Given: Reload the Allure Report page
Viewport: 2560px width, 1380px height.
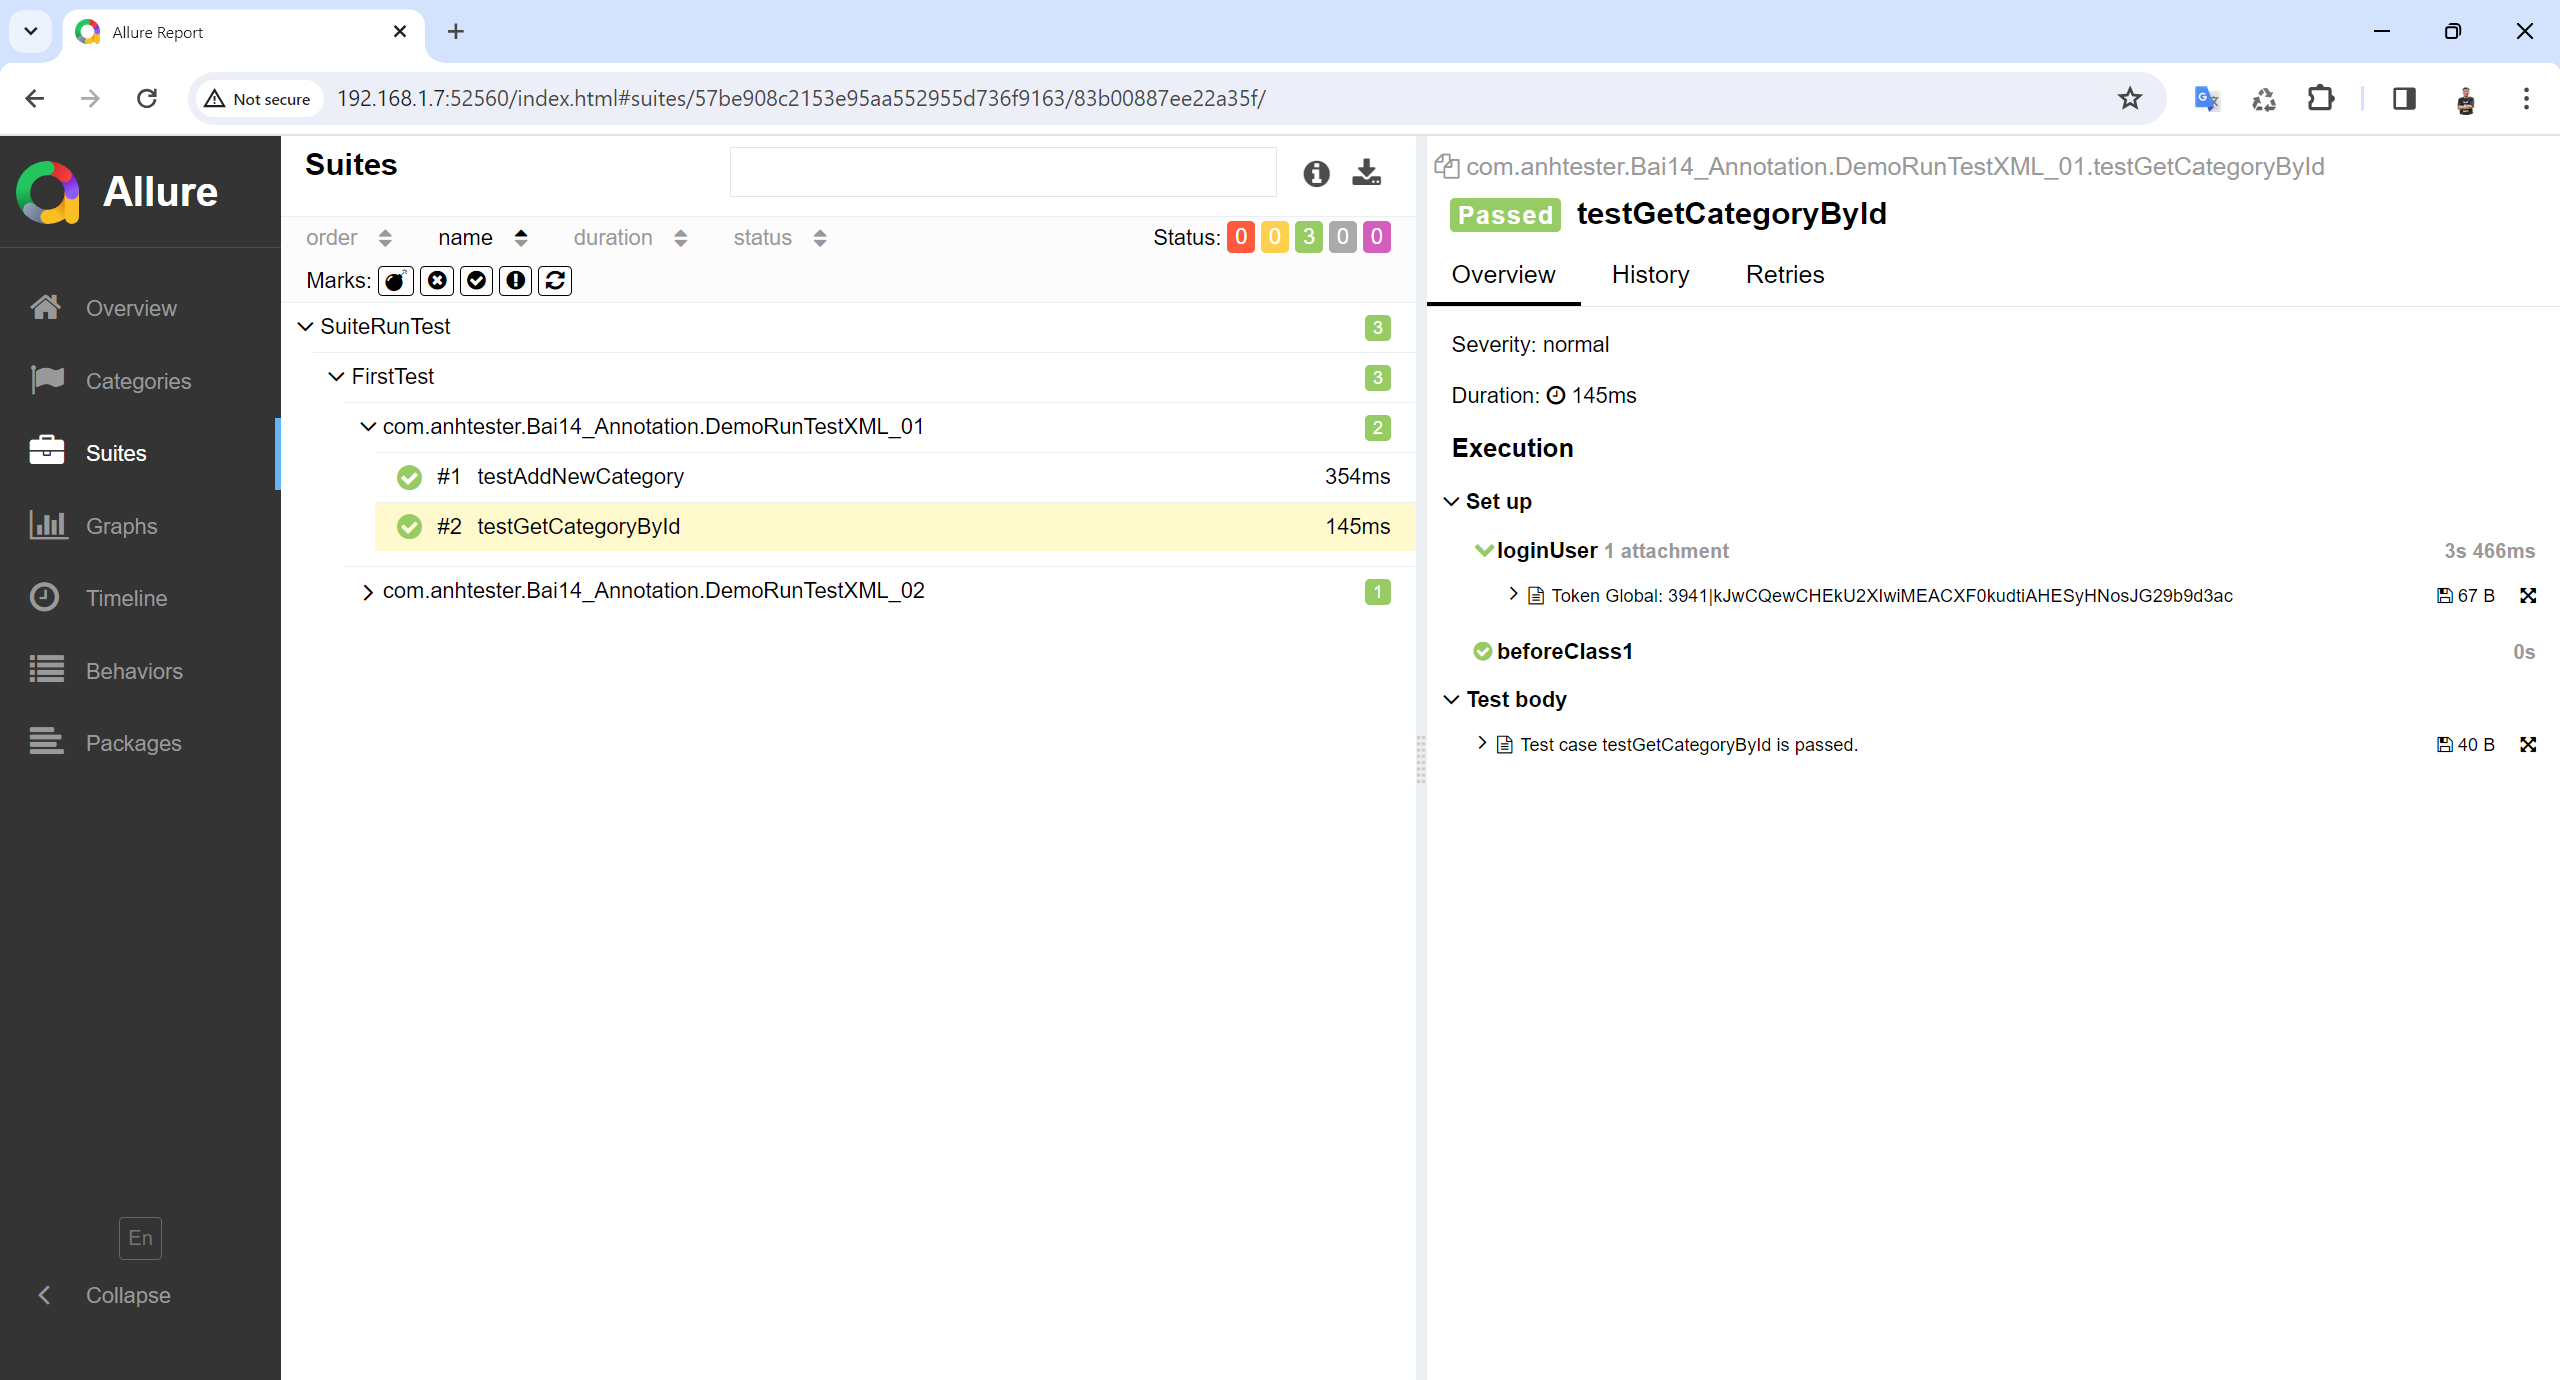Looking at the screenshot, I should (x=147, y=98).
